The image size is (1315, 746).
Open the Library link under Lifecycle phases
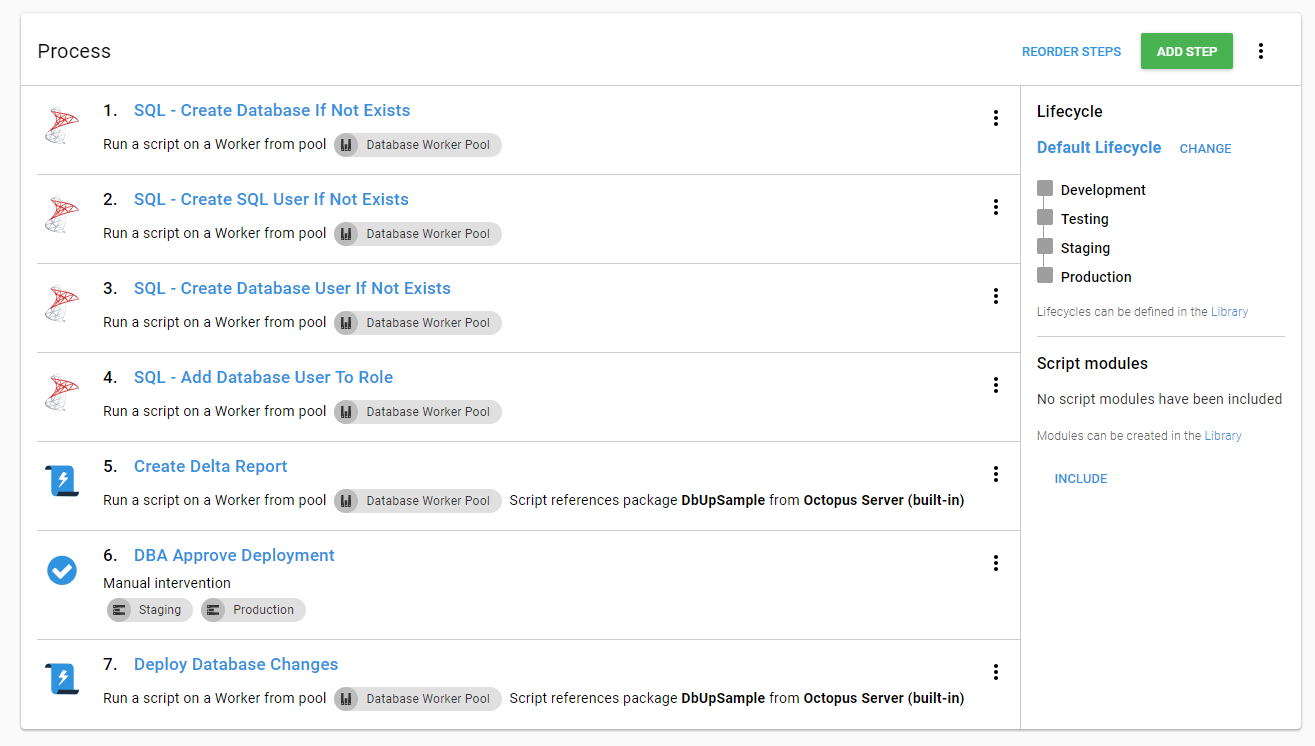pos(1229,312)
